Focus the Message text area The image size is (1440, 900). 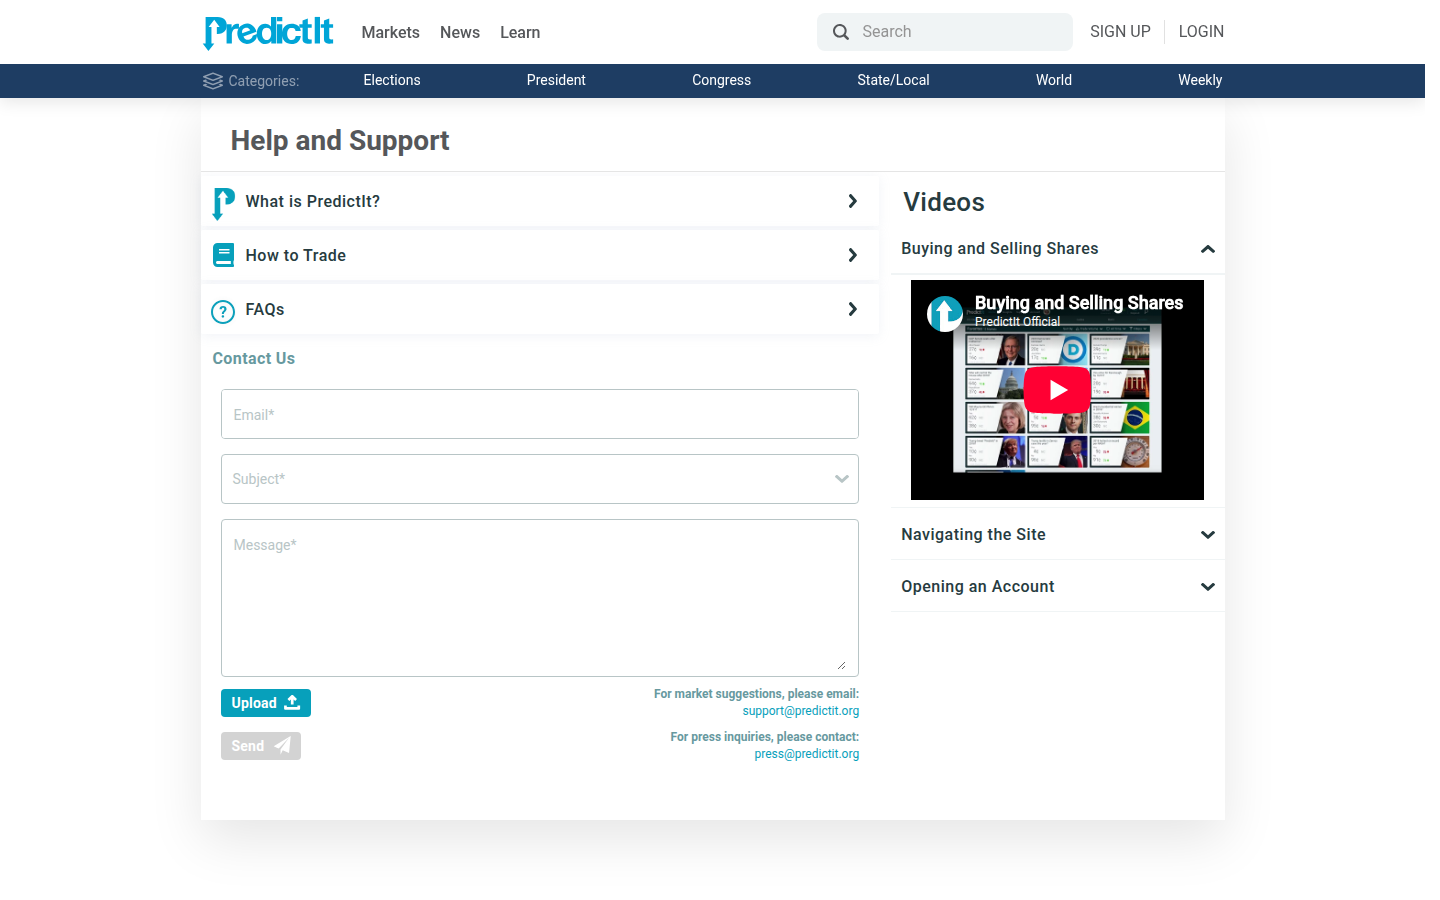[x=540, y=598]
